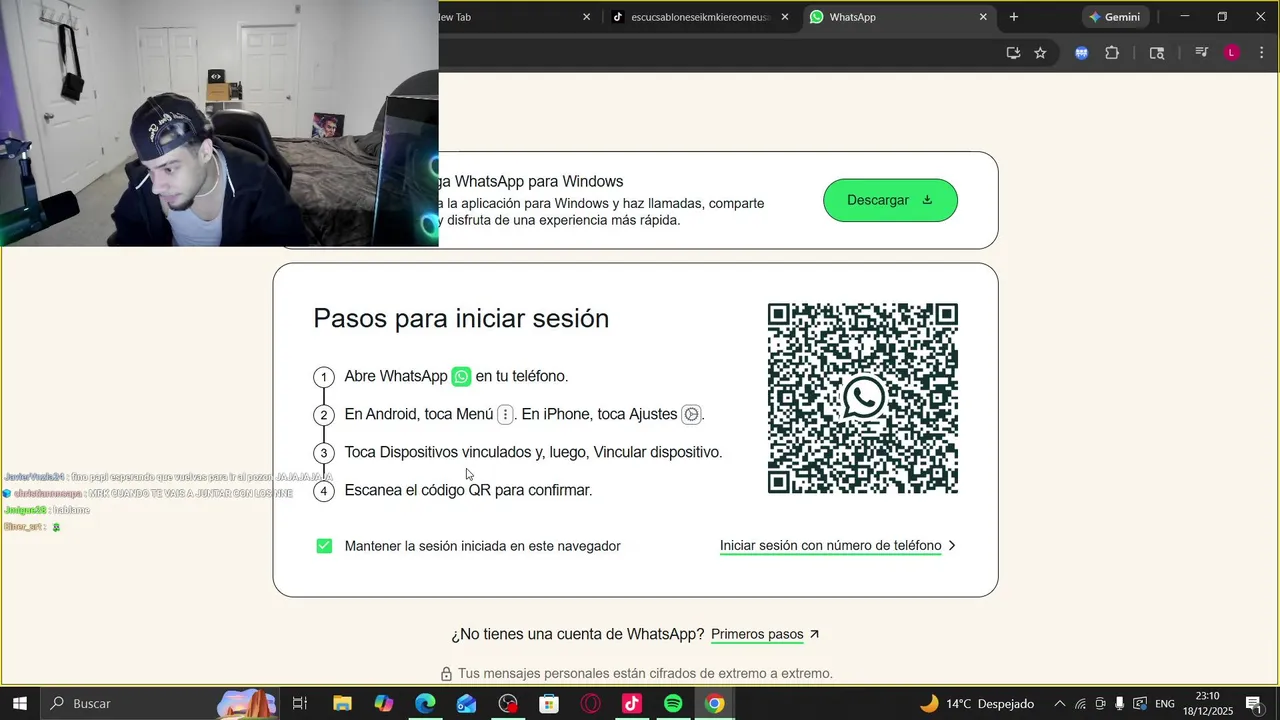The image size is (1280, 720).
Task: Click the WhatsApp para Windows title text
Action: pyautogui.click(x=531, y=181)
